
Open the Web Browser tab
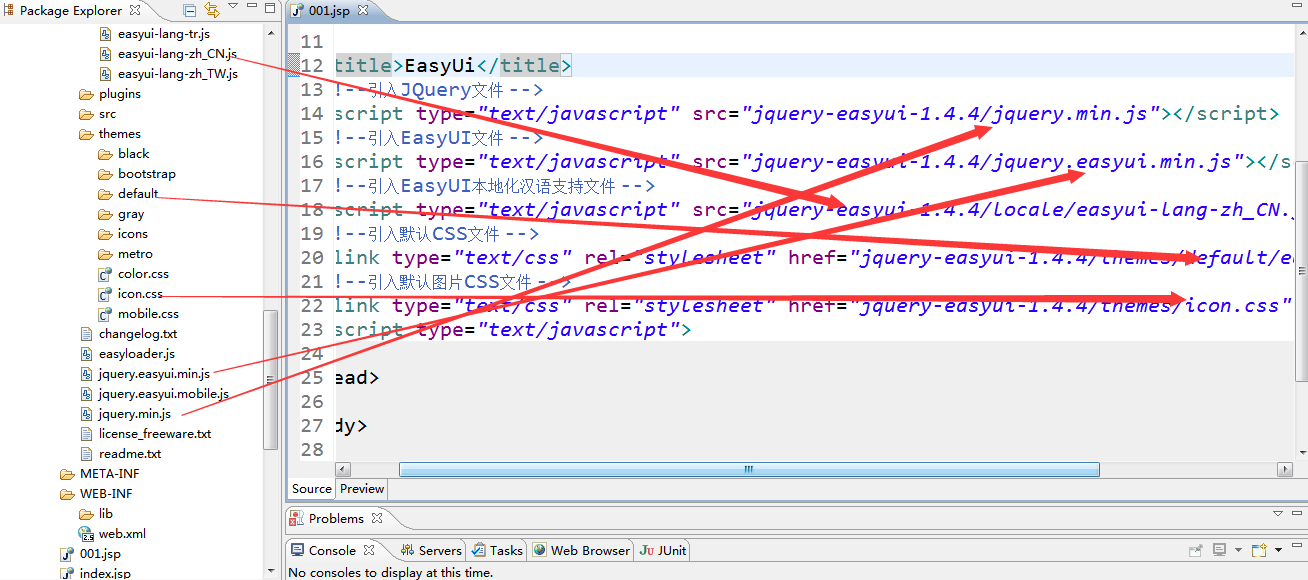[581, 550]
